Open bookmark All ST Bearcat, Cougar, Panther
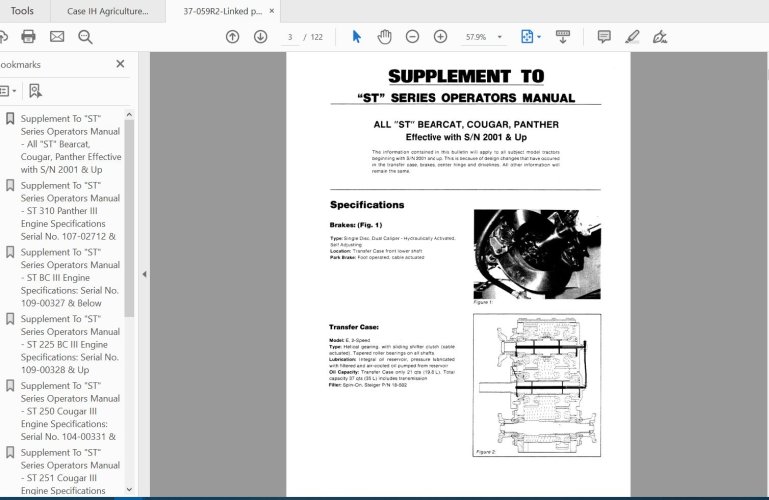 [71, 144]
